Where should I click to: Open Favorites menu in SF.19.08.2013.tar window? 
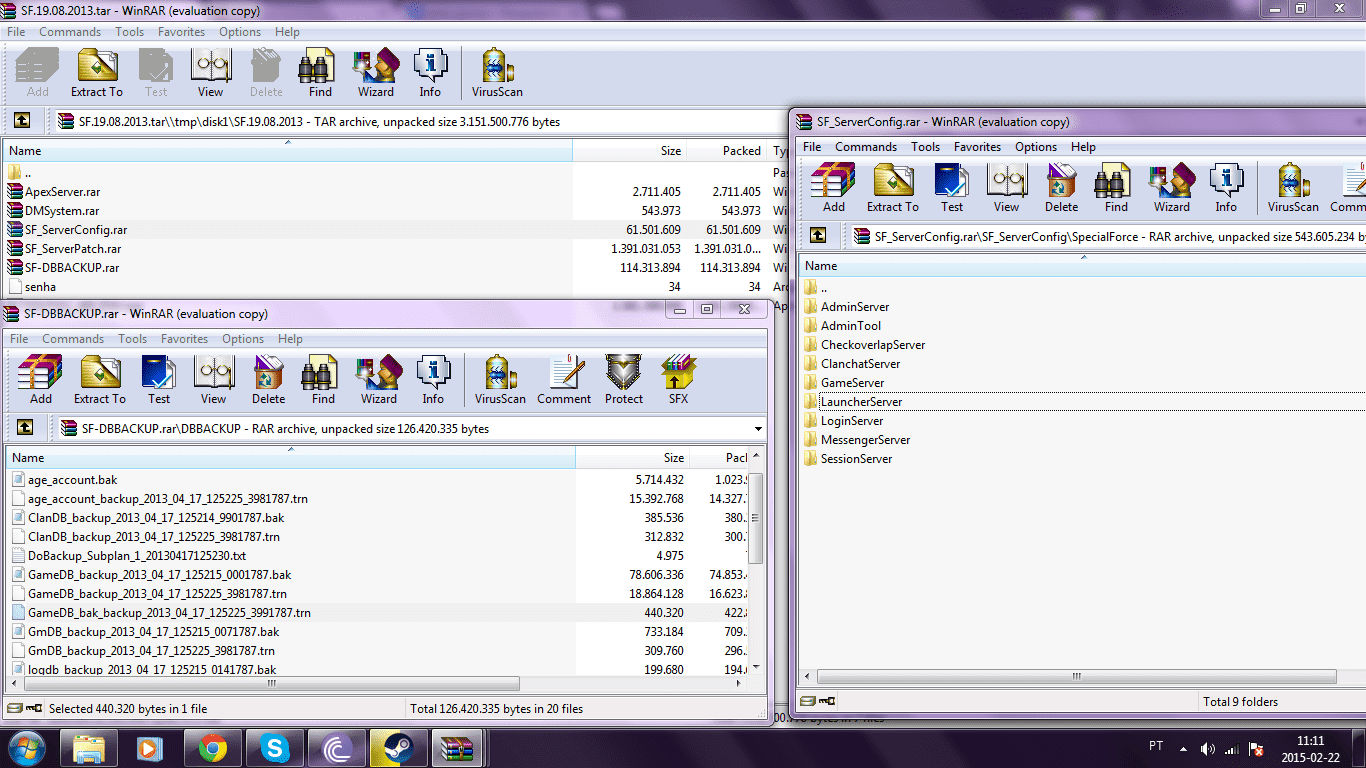[181, 32]
